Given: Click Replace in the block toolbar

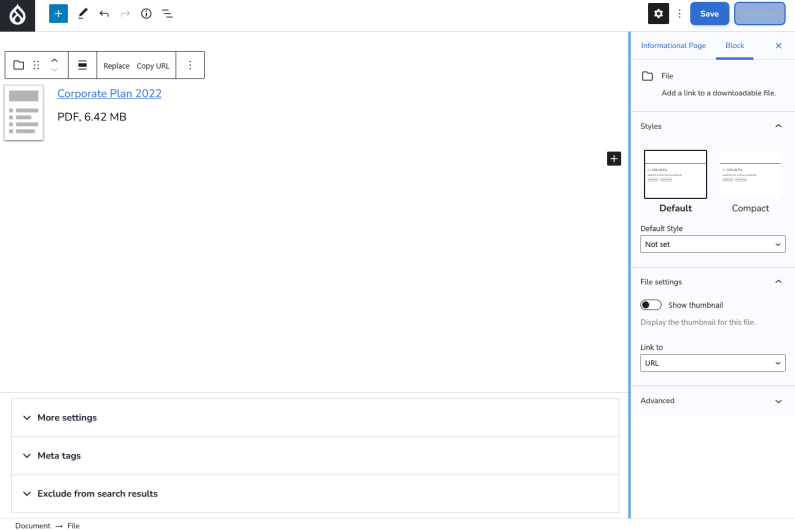Looking at the screenshot, I should (116, 66).
